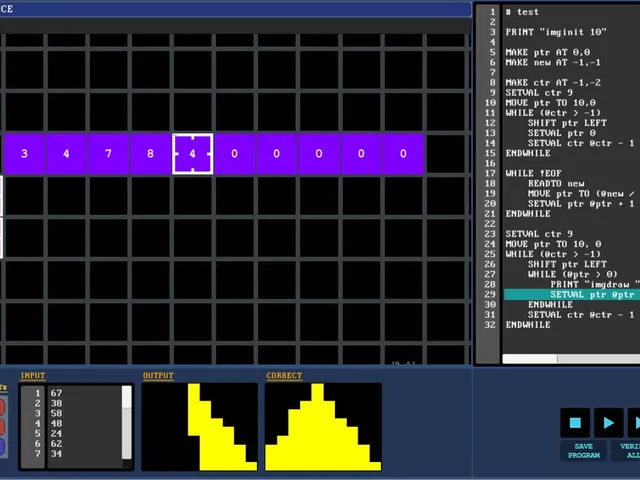Click code line 'MAKE new AT -1,-1'
The height and width of the screenshot is (480, 640).
[553, 62]
